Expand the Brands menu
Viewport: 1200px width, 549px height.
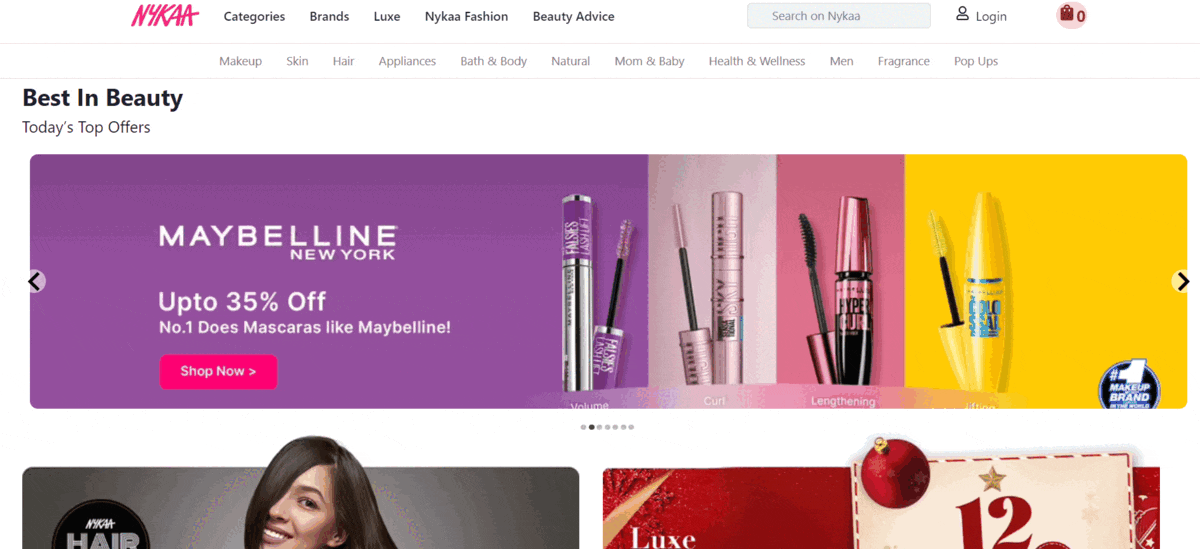(x=329, y=17)
